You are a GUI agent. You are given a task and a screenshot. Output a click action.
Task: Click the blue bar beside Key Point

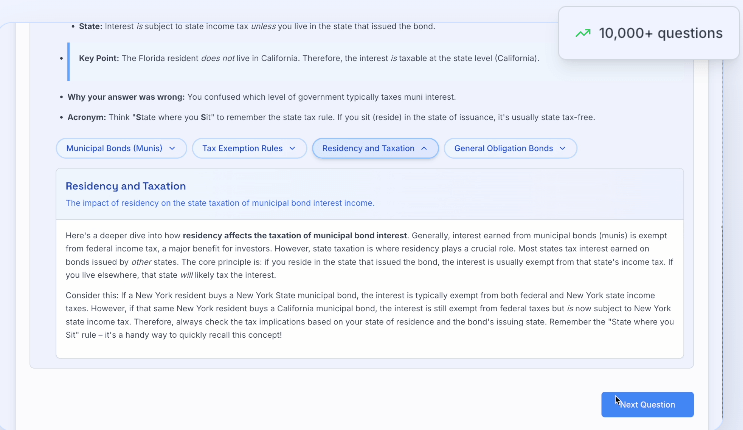[x=68, y=60]
